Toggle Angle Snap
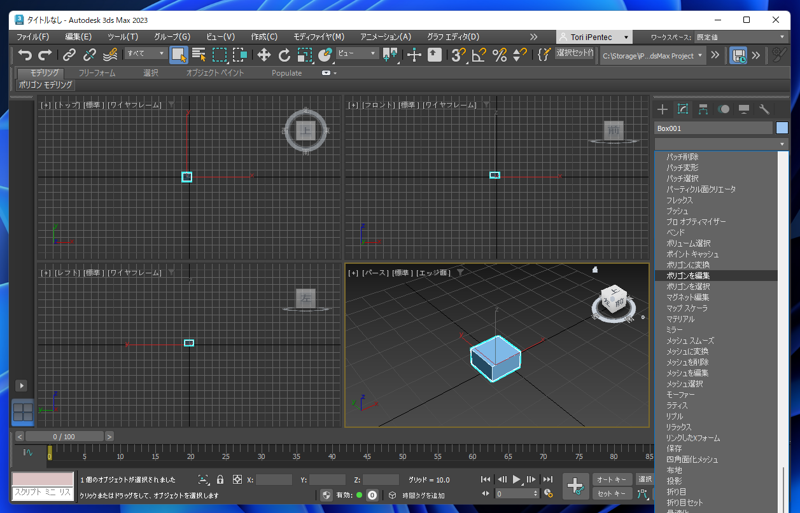This screenshot has width=800, height=513. tap(479, 55)
